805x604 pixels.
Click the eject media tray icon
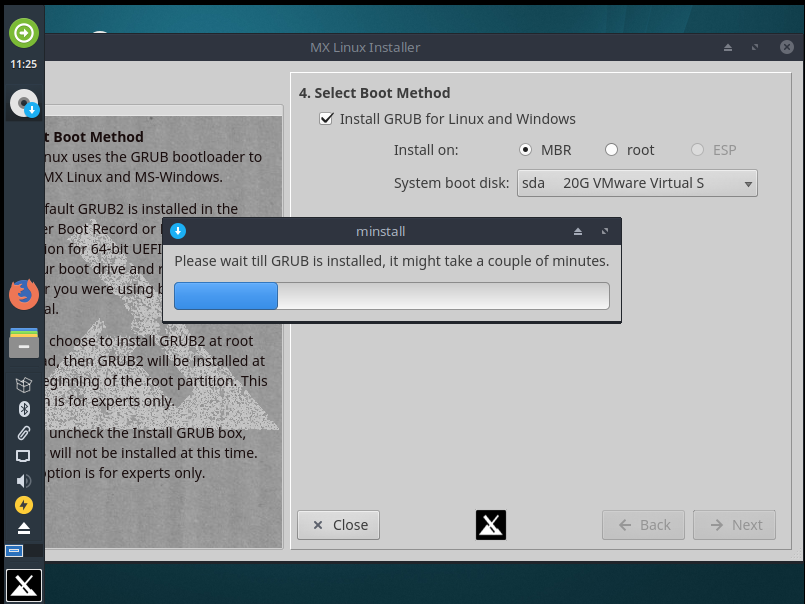tap(24, 528)
